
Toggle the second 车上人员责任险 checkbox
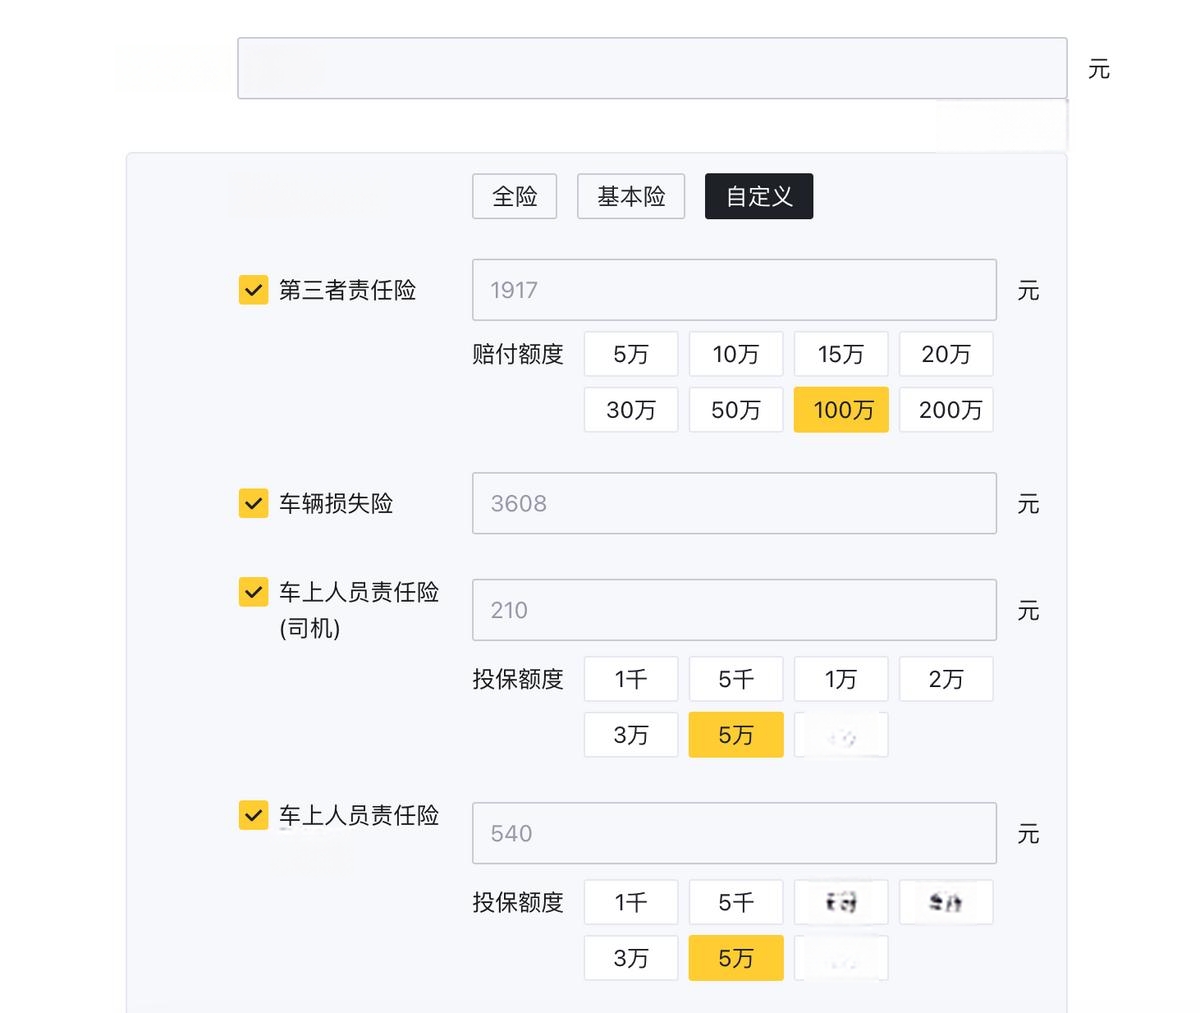[x=253, y=815]
